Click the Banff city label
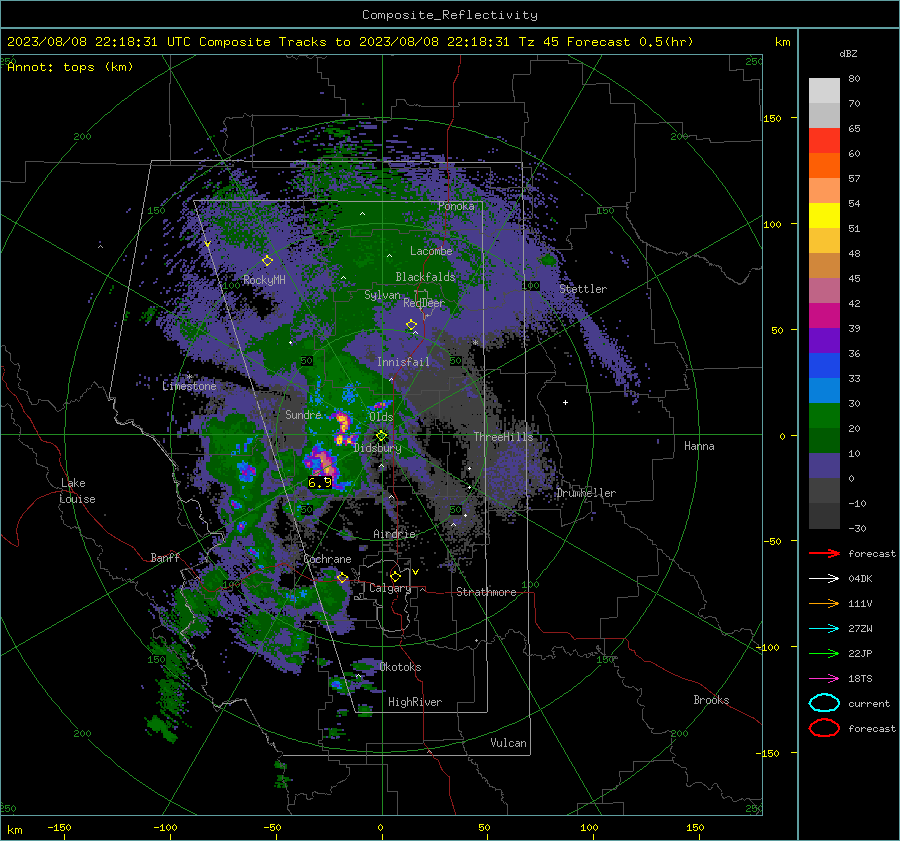This screenshot has width=900, height=841. (165, 557)
